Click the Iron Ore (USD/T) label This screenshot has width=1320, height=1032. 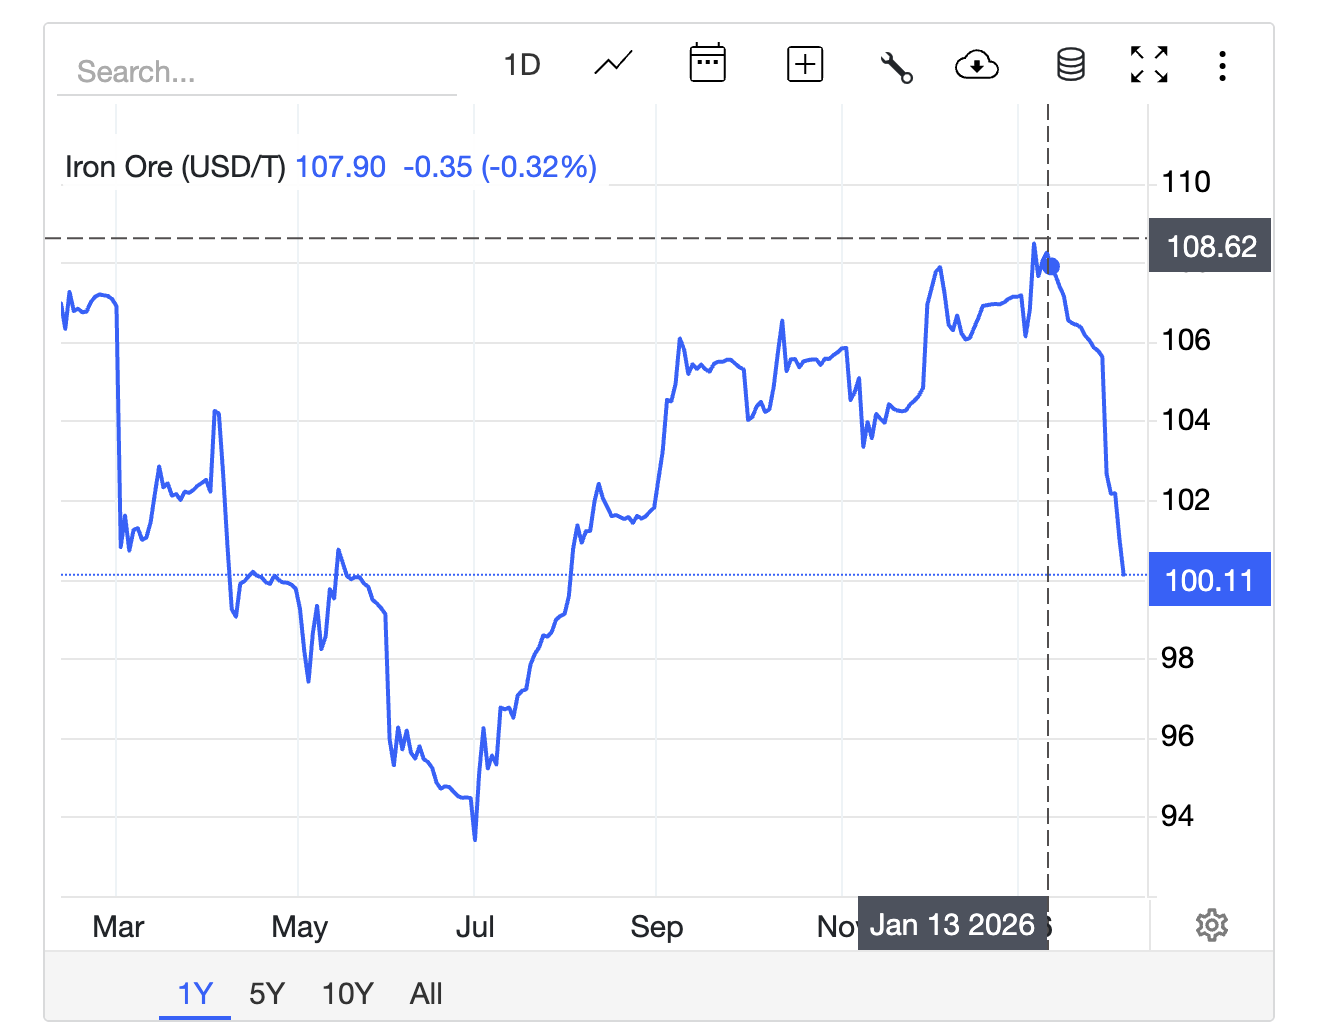(x=175, y=167)
